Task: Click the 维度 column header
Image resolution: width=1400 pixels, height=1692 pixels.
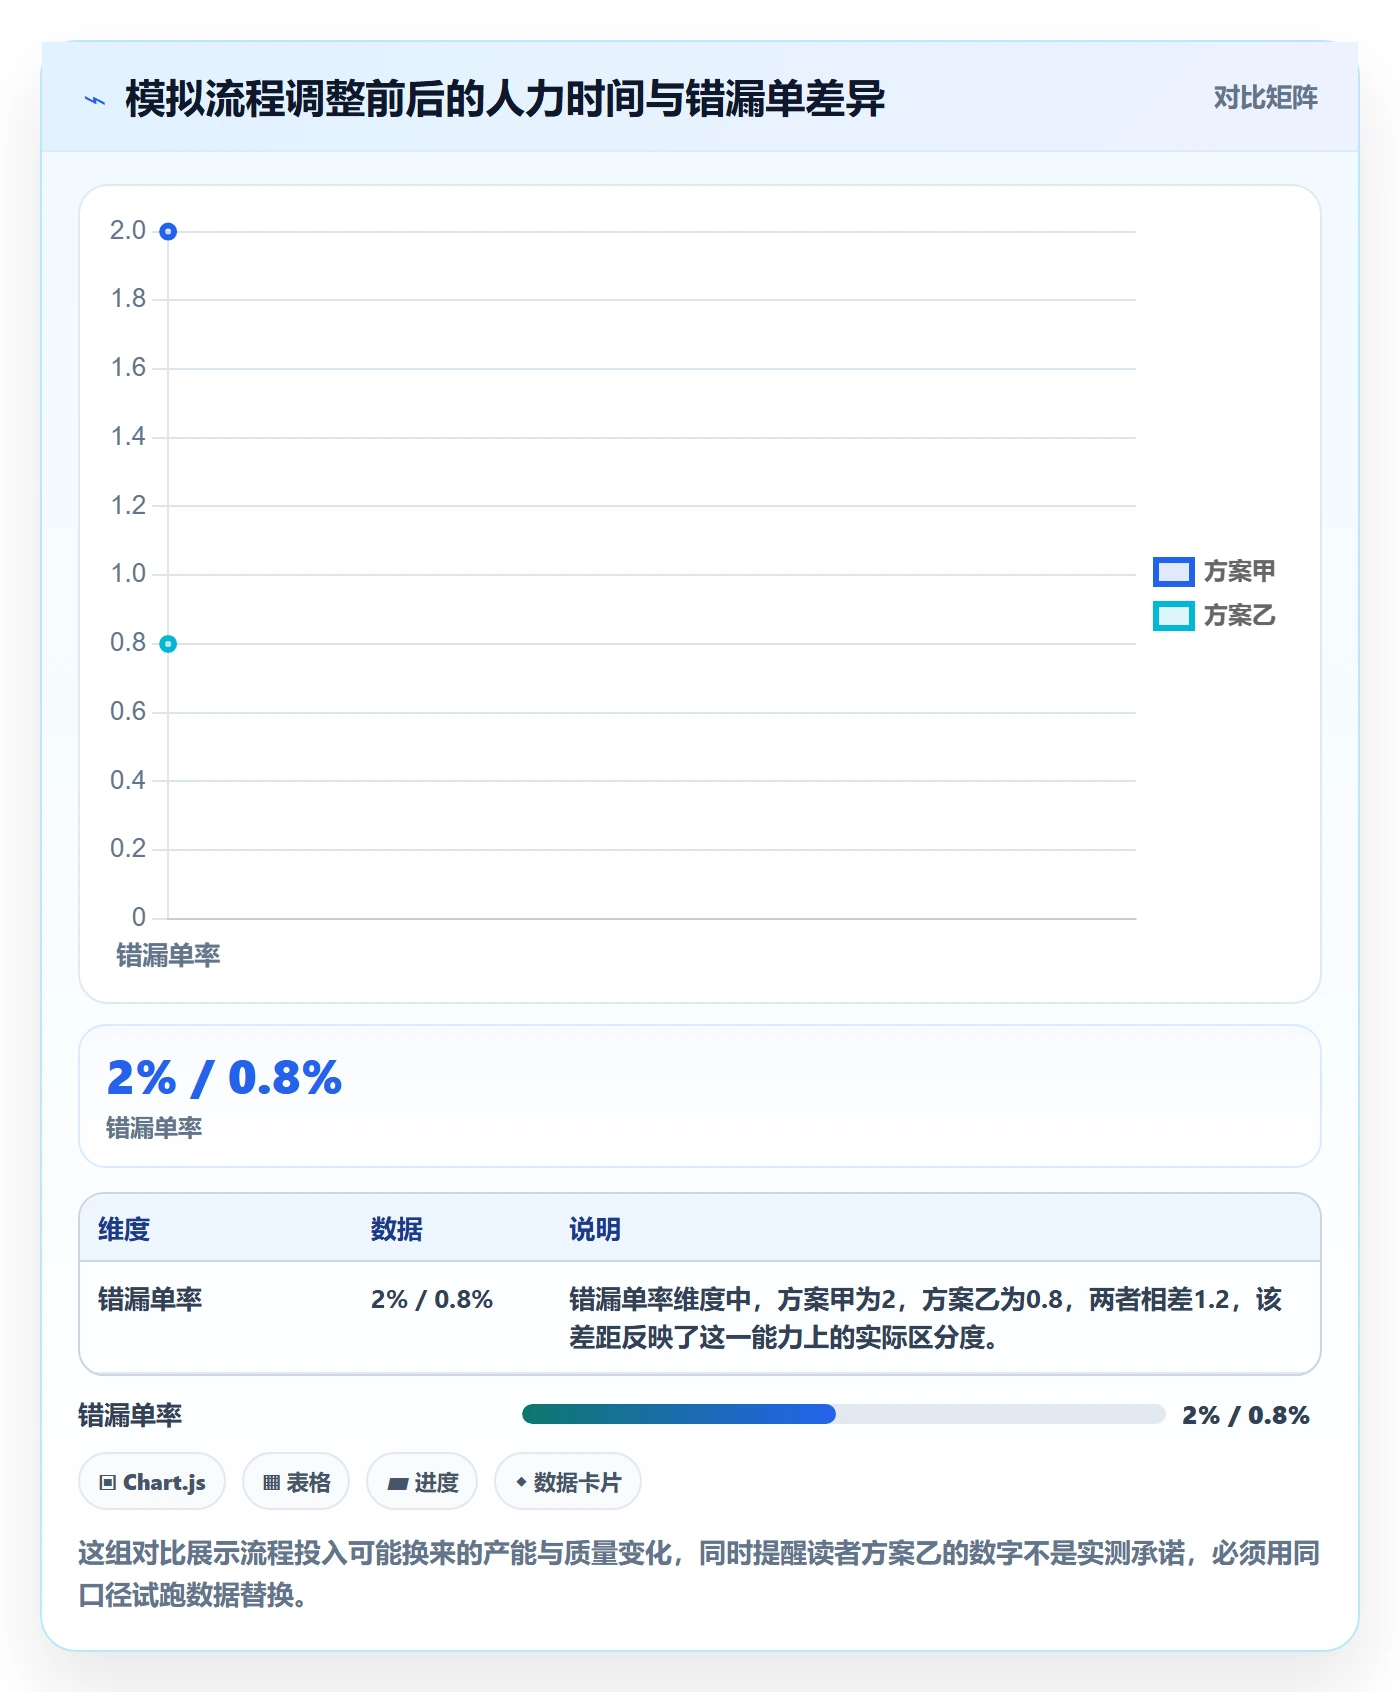Action: coord(124,1229)
